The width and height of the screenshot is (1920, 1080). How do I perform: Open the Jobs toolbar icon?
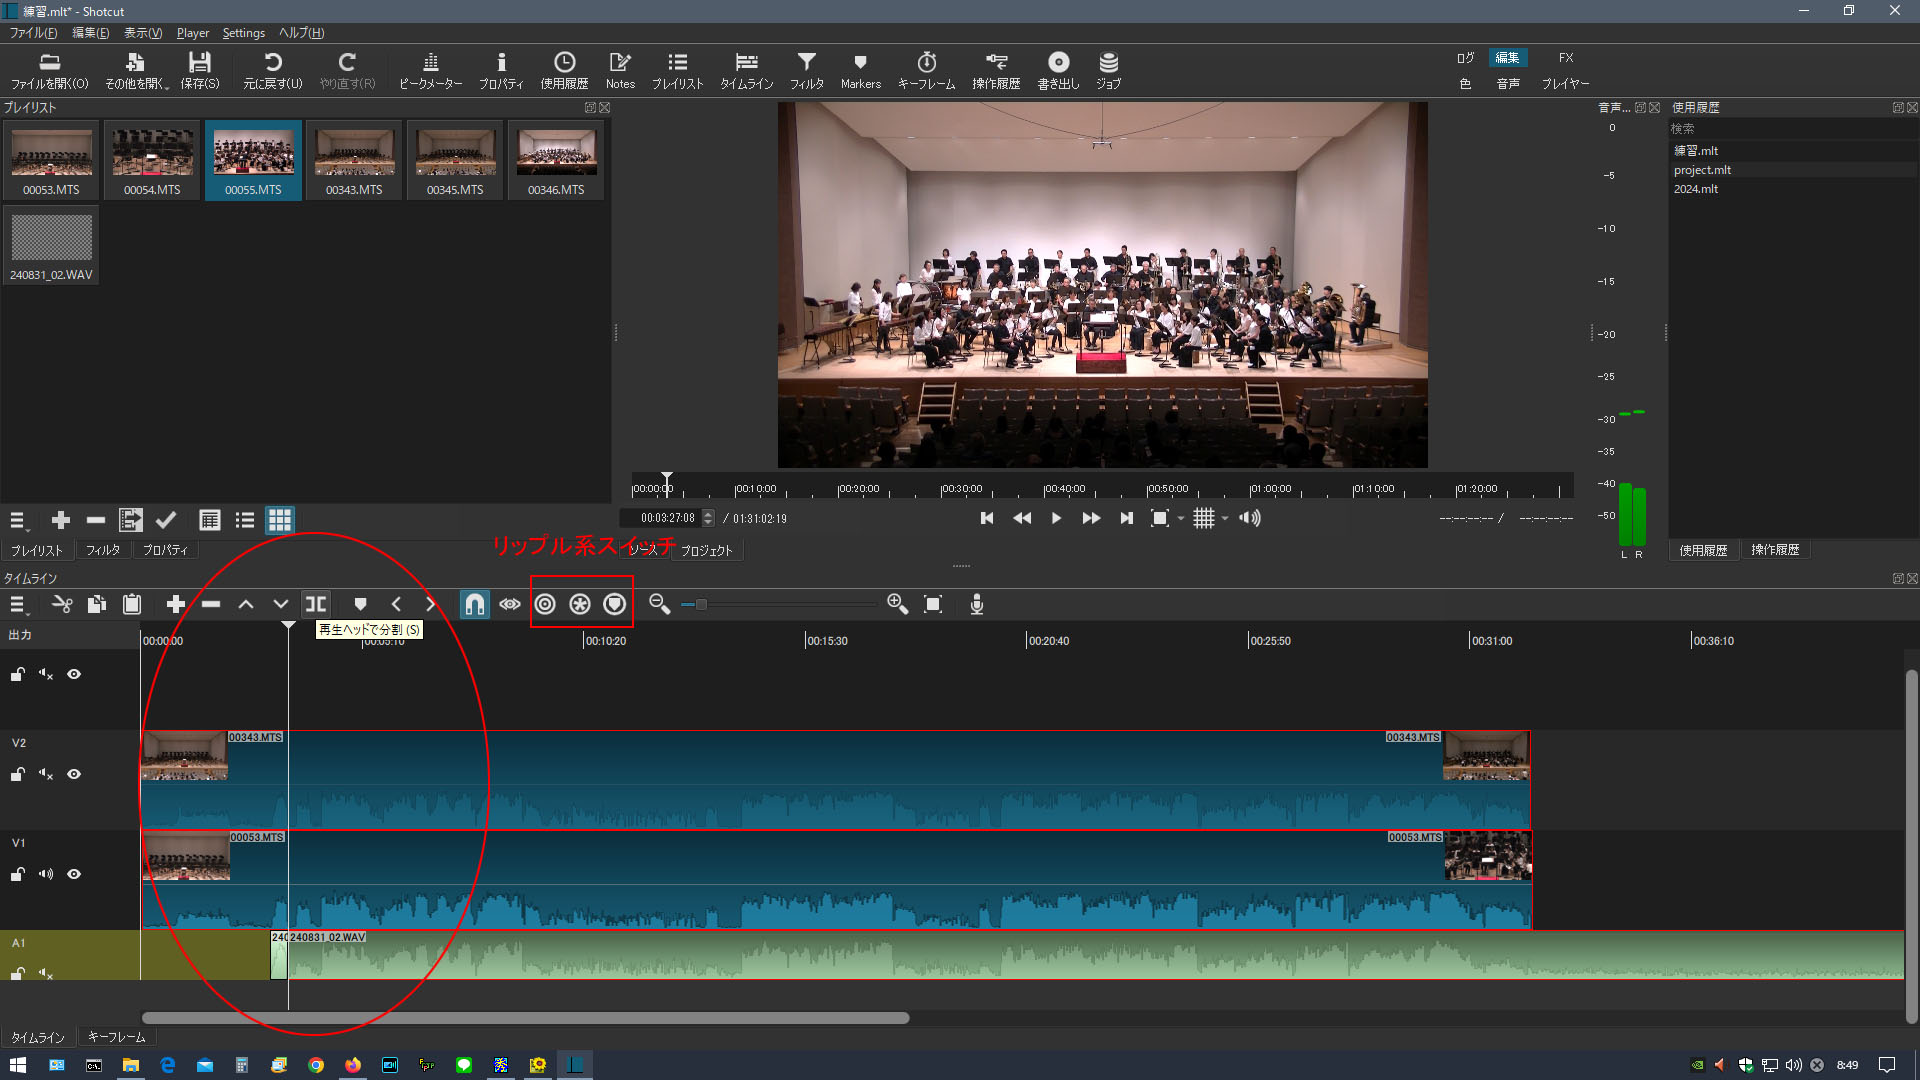[1108, 71]
